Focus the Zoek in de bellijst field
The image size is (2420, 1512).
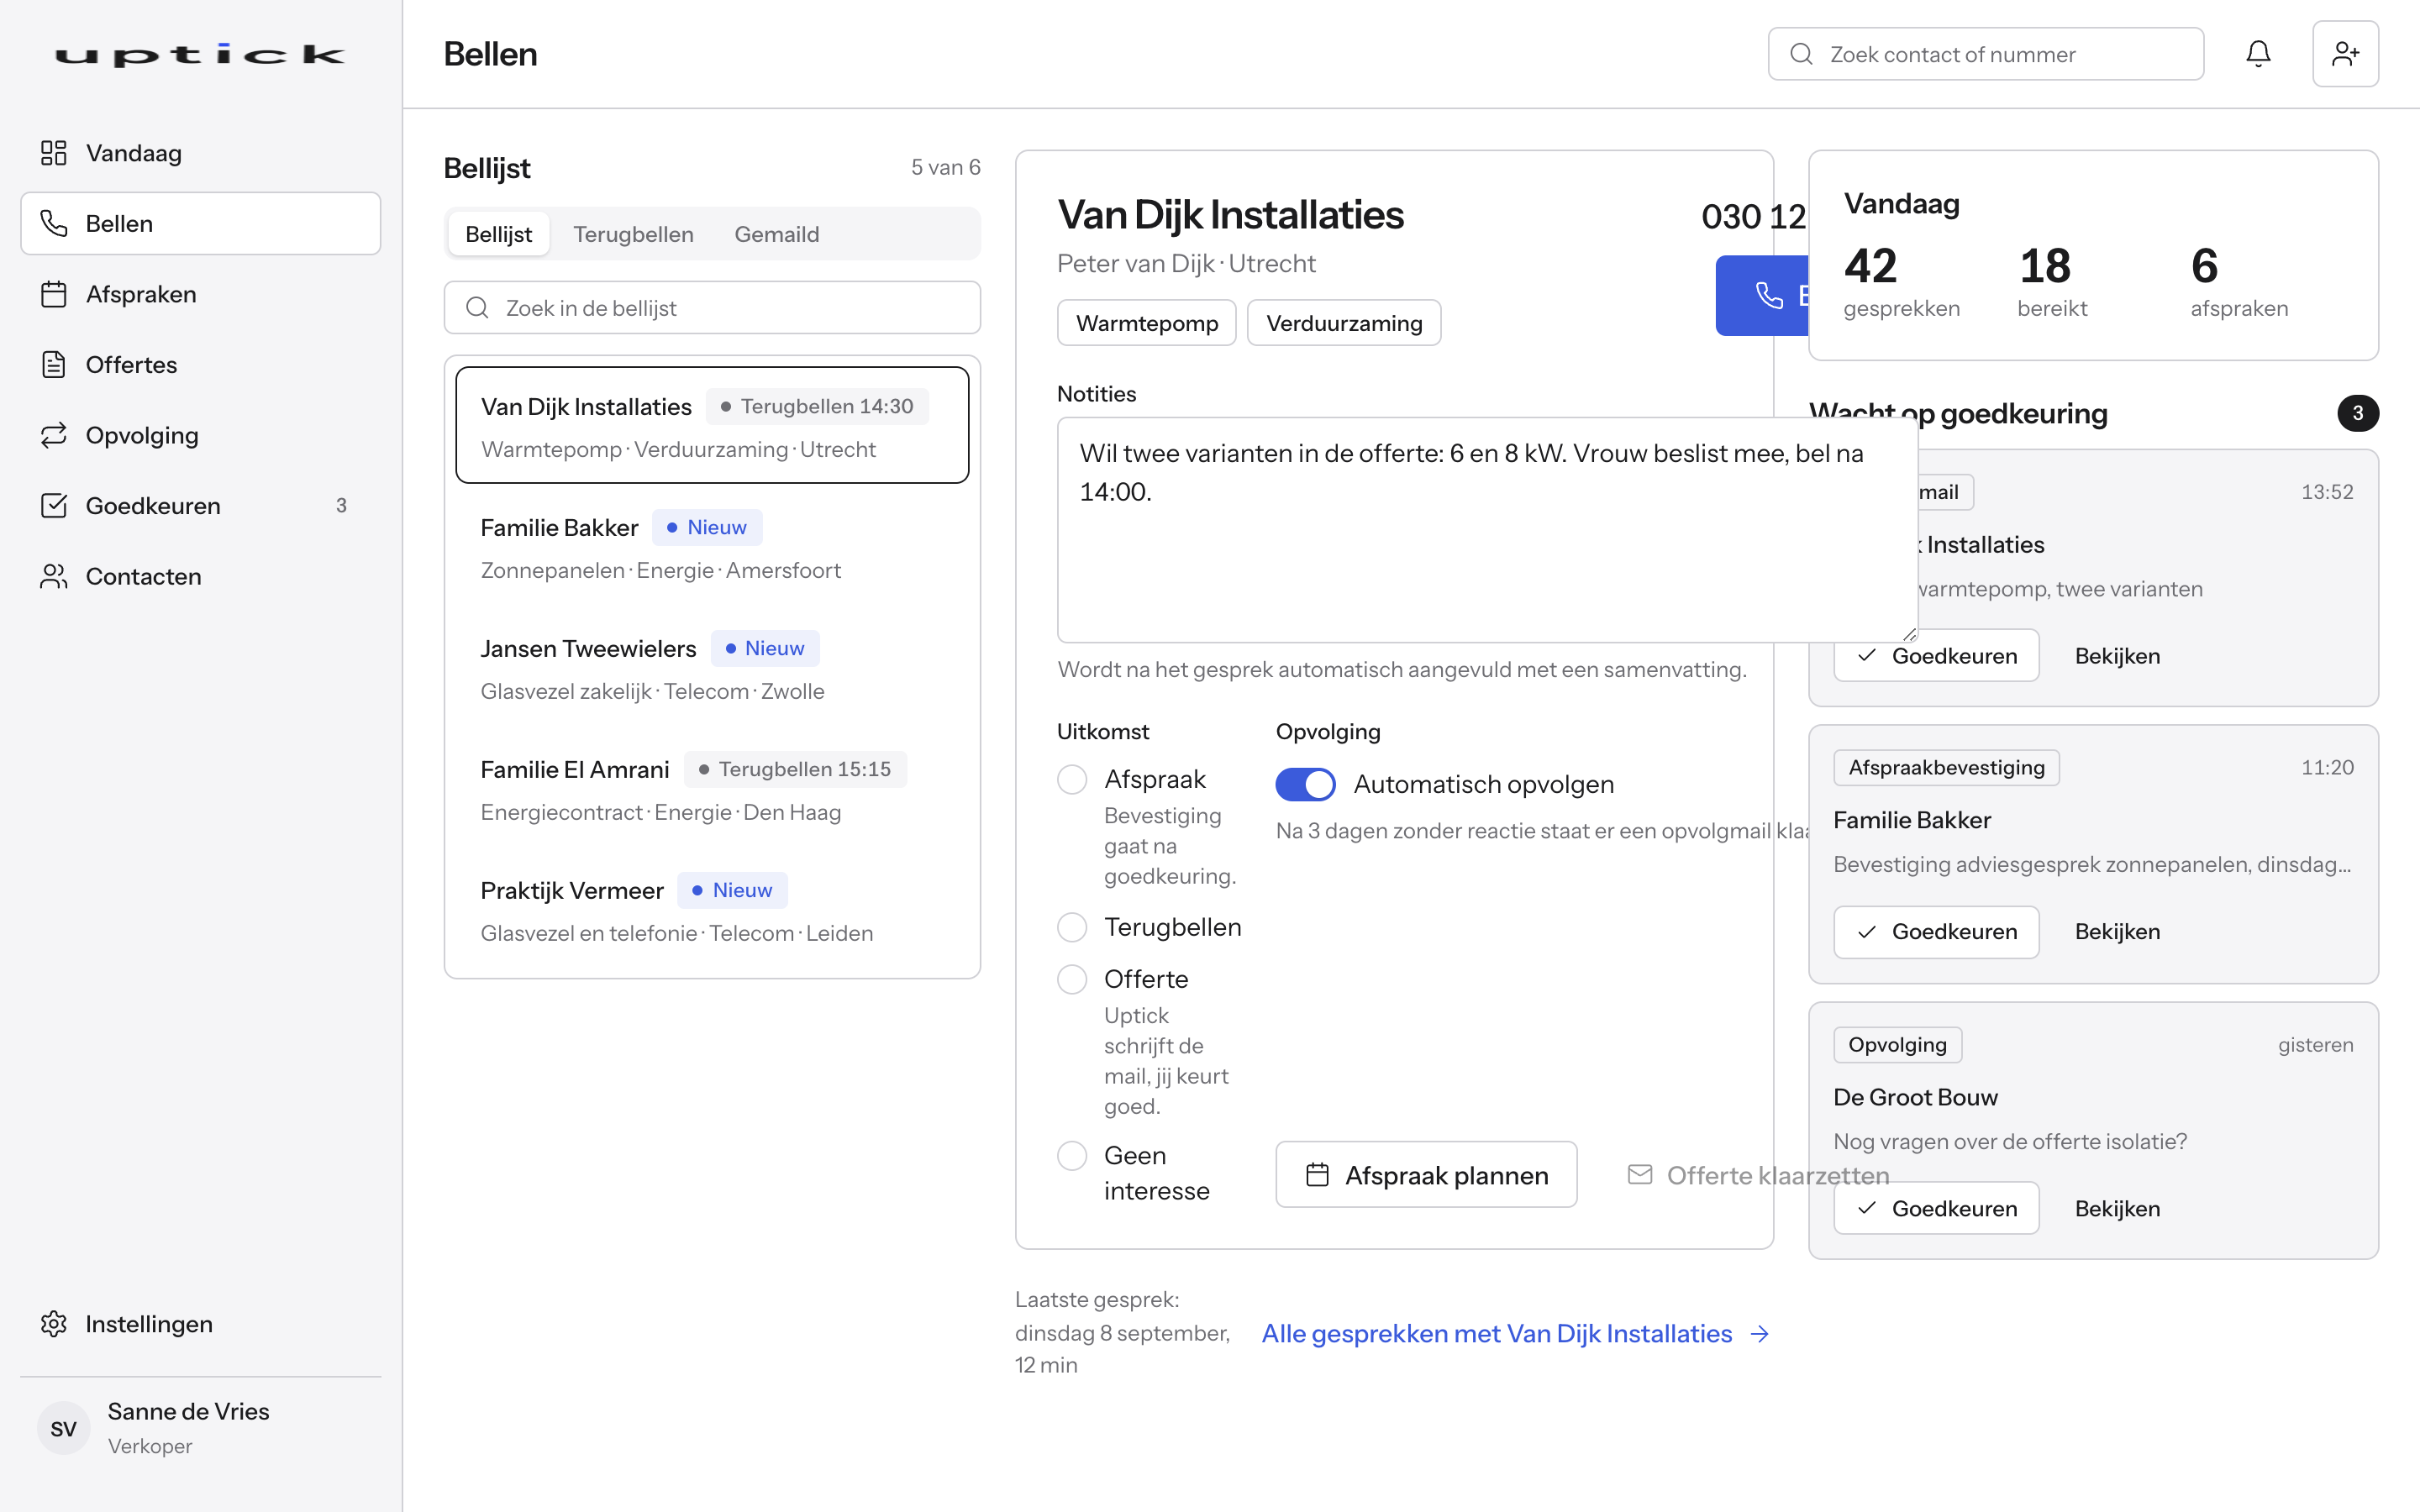tap(712, 308)
